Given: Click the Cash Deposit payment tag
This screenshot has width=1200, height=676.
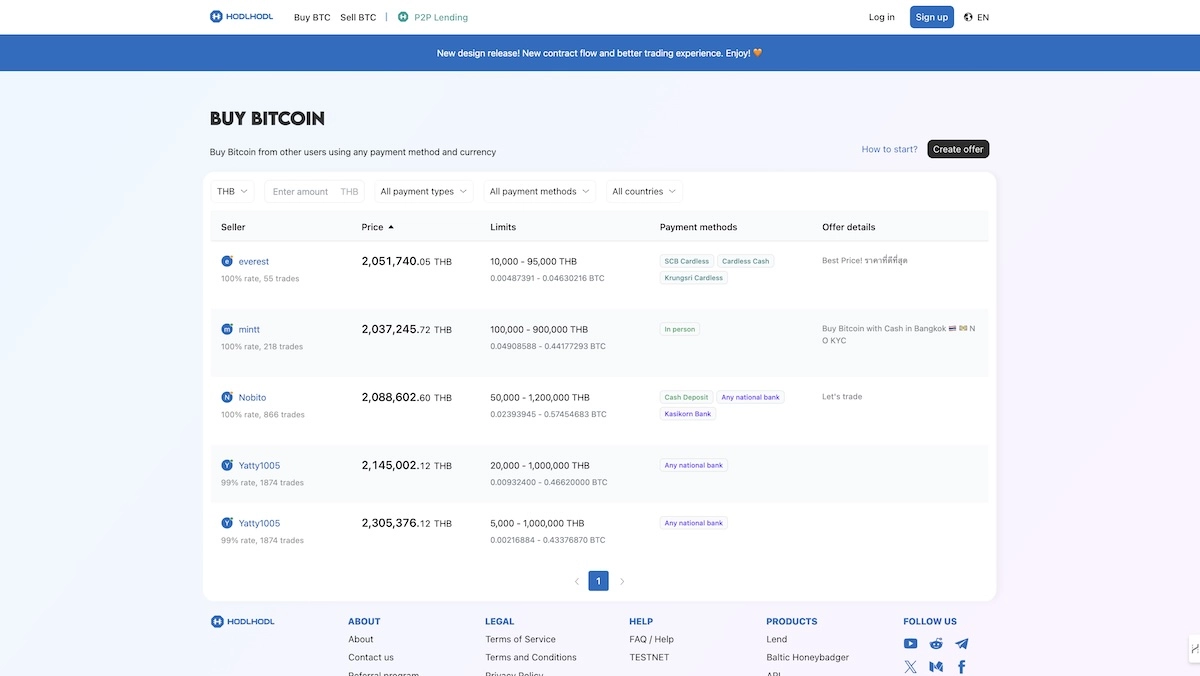Looking at the screenshot, I should click(x=687, y=397).
